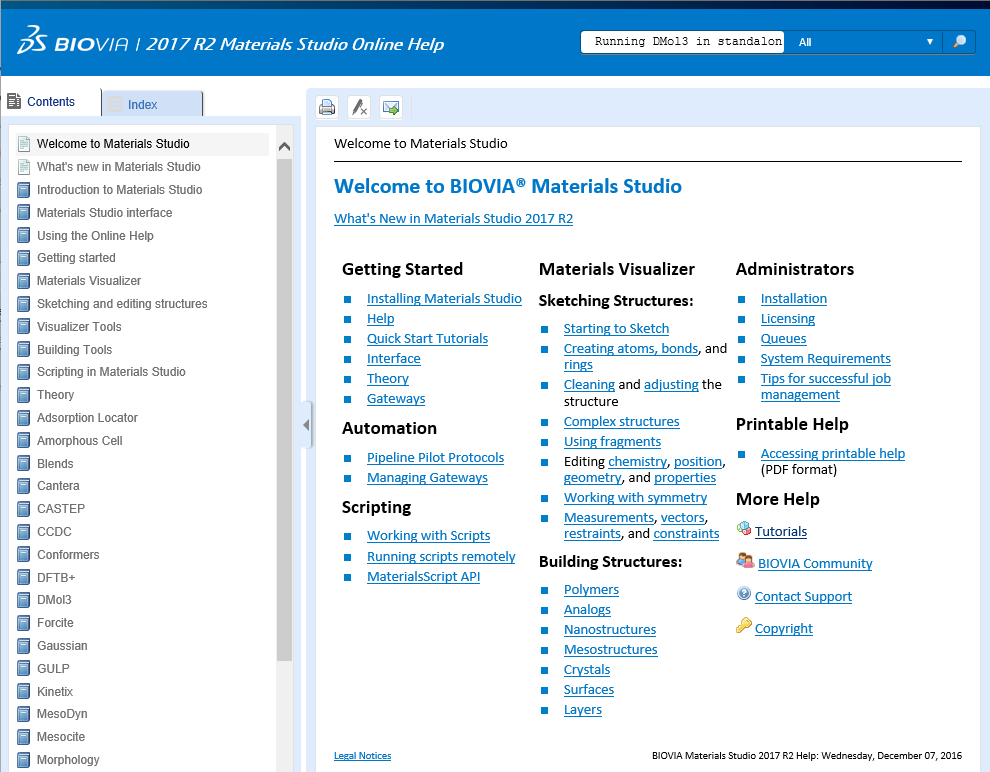Follow the Pipeline Pilot Protocols link

tap(435, 458)
